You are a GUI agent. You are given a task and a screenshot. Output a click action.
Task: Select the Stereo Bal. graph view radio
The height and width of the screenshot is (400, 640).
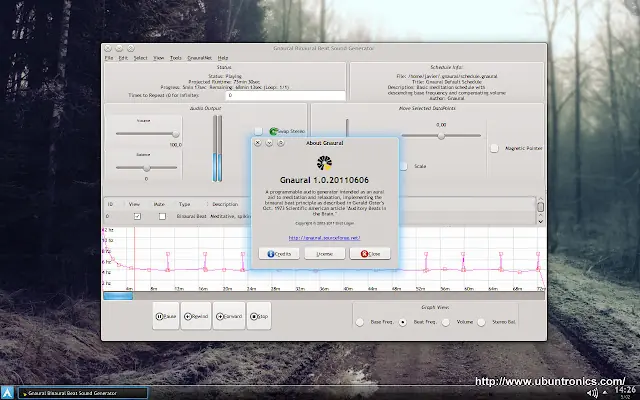[x=482, y=322]
